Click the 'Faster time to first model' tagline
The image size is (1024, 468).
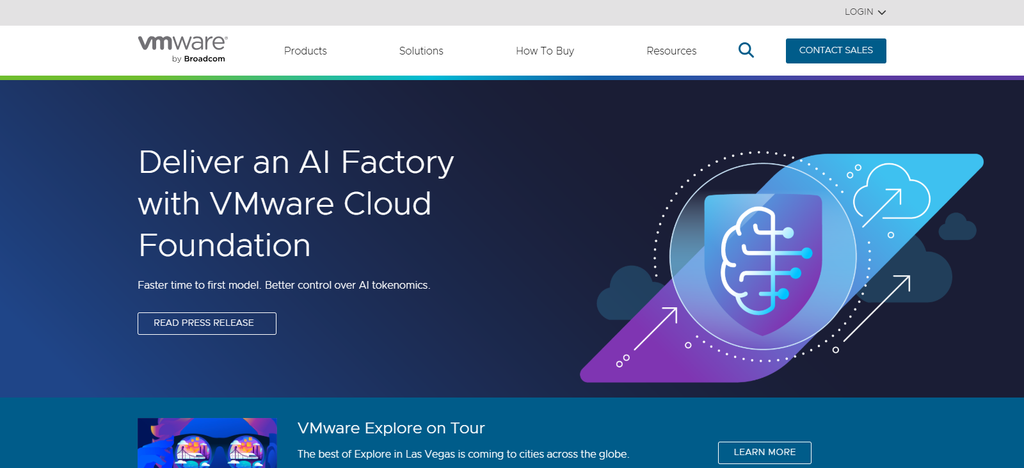(x=284, y=285)
